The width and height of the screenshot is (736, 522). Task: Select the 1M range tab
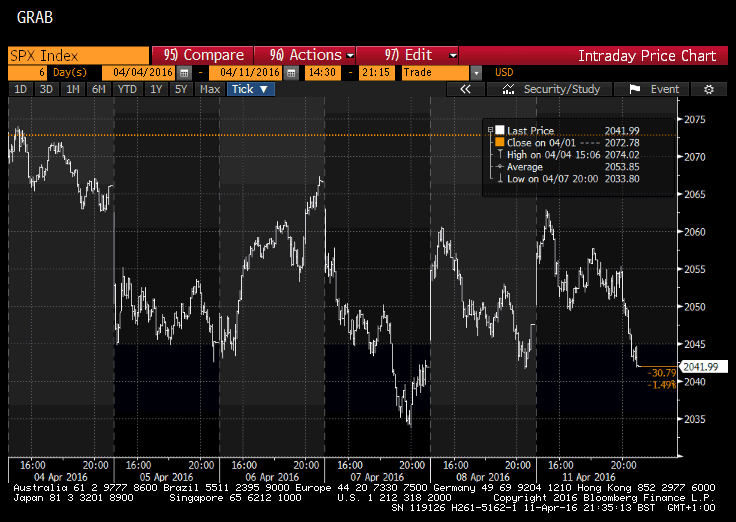[72, 89]
